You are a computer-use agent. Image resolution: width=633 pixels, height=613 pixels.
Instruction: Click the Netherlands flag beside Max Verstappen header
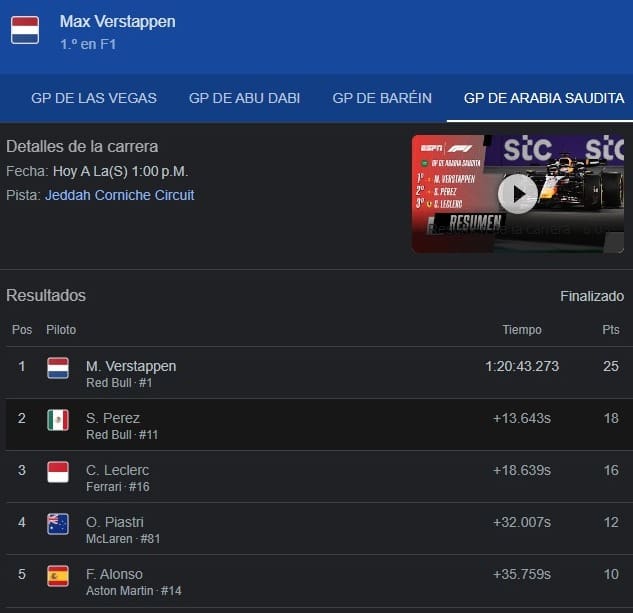click(25, 30)
